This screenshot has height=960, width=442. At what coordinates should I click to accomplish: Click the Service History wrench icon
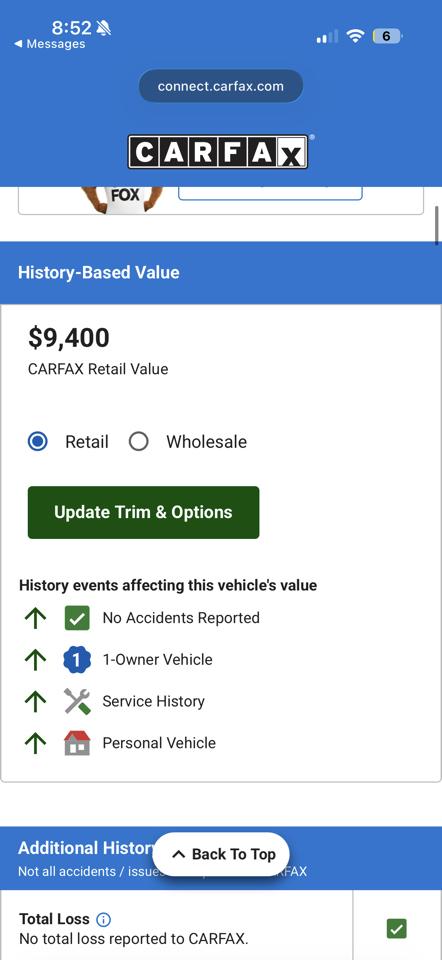pyautogui.click(x=77, y=702)
